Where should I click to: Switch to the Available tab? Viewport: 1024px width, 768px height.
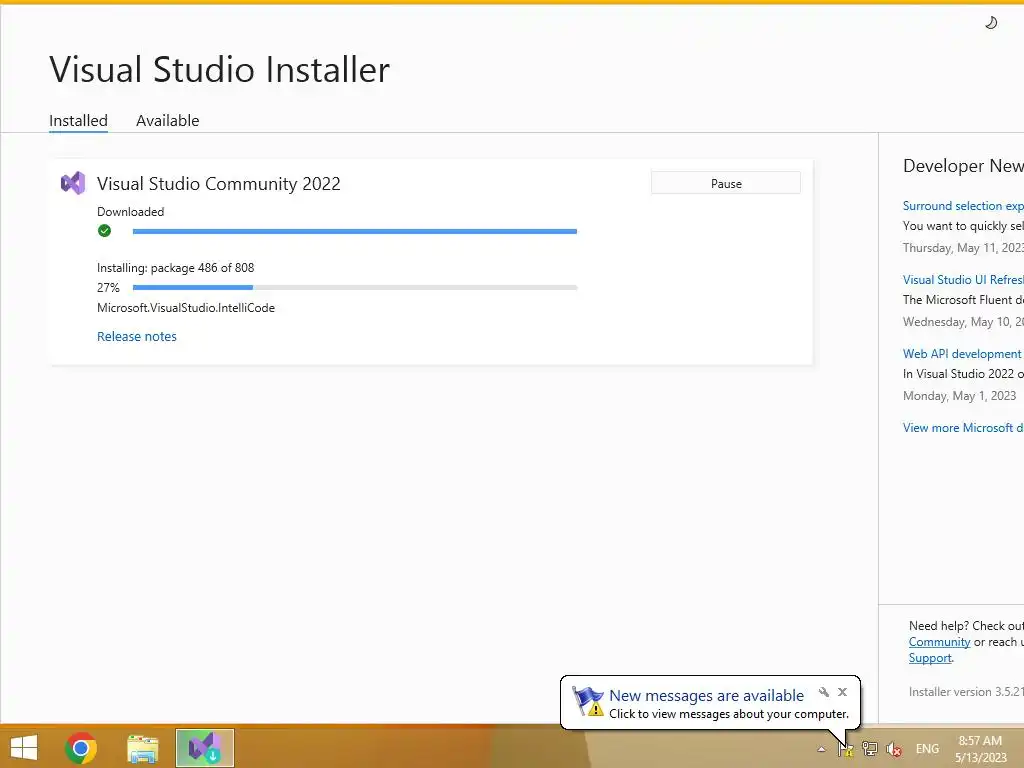click(168, 121)
